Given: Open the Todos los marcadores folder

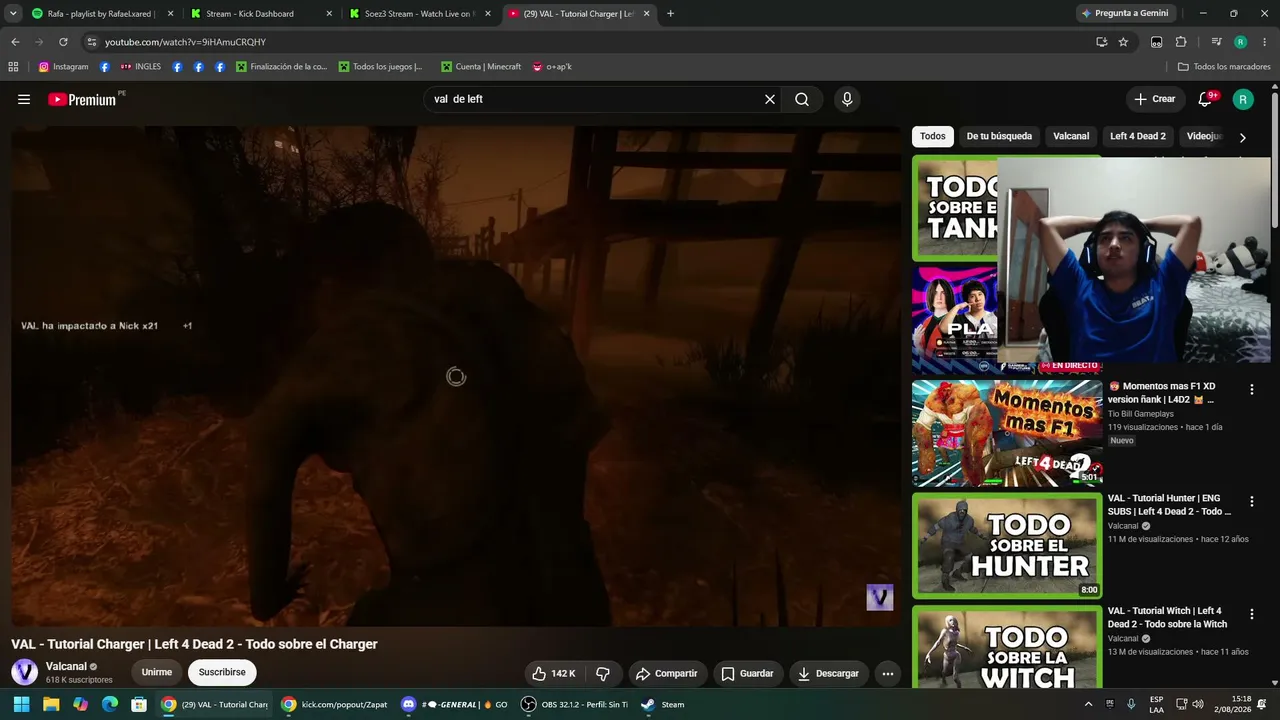Looking at the screenshot, I should point(1224,67).
